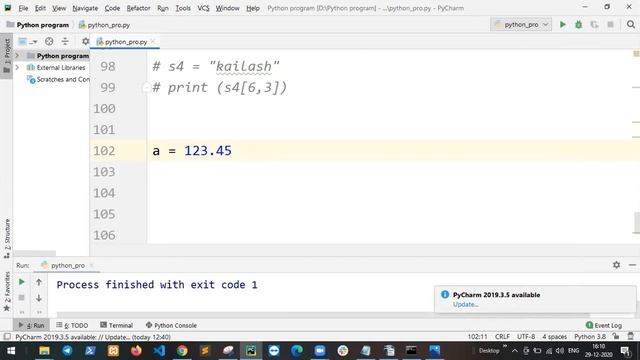Run python_pro with the green Run button
The height and width of the screenshot is (360, 640).
(x=562, y=24)
